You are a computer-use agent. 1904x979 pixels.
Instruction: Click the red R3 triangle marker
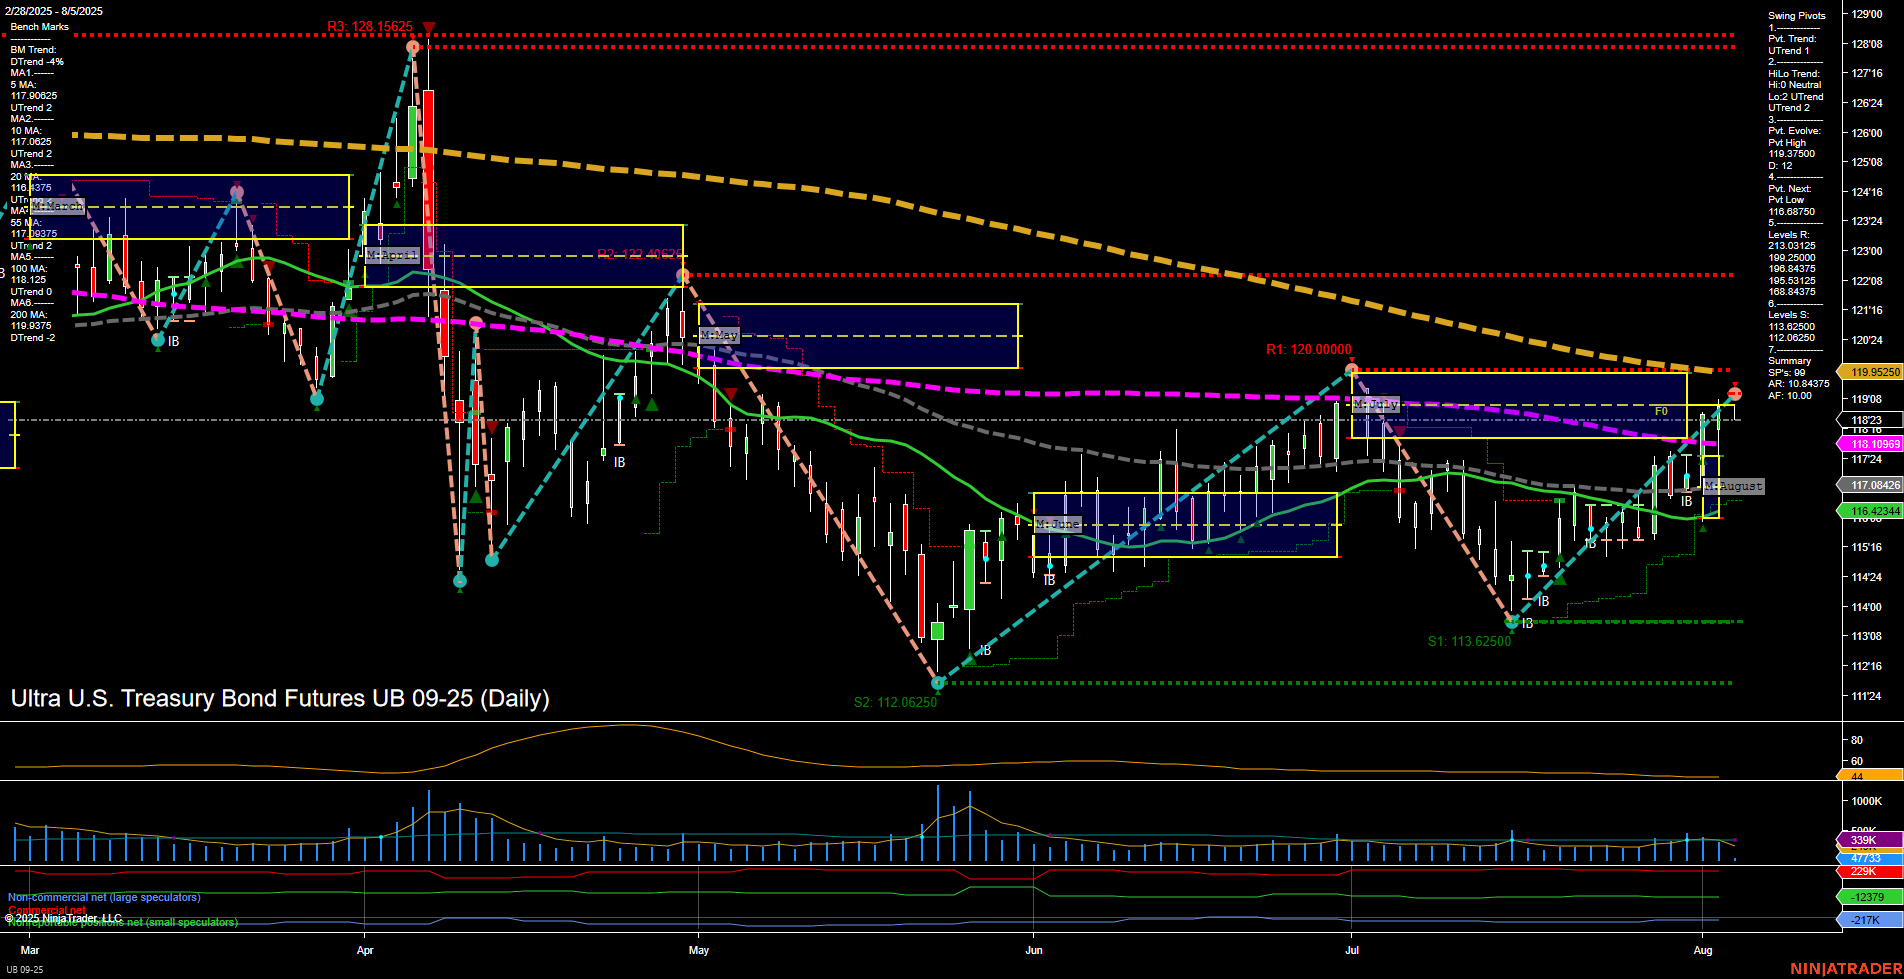pyautogui.click(x=429, y=27)
